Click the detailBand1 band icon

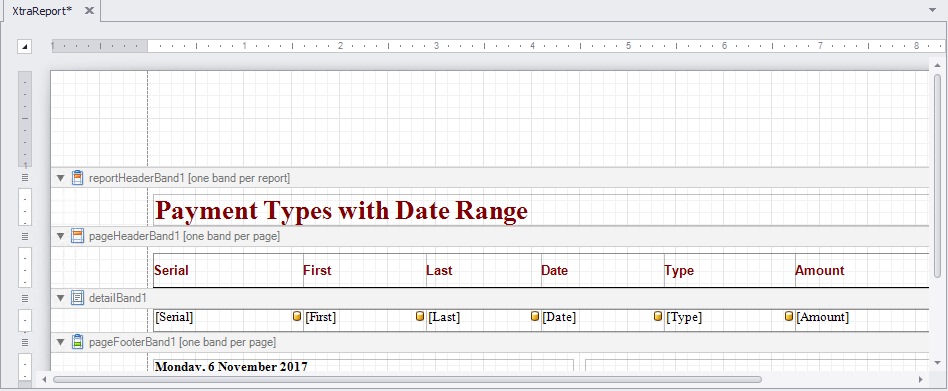pos(77,297)
